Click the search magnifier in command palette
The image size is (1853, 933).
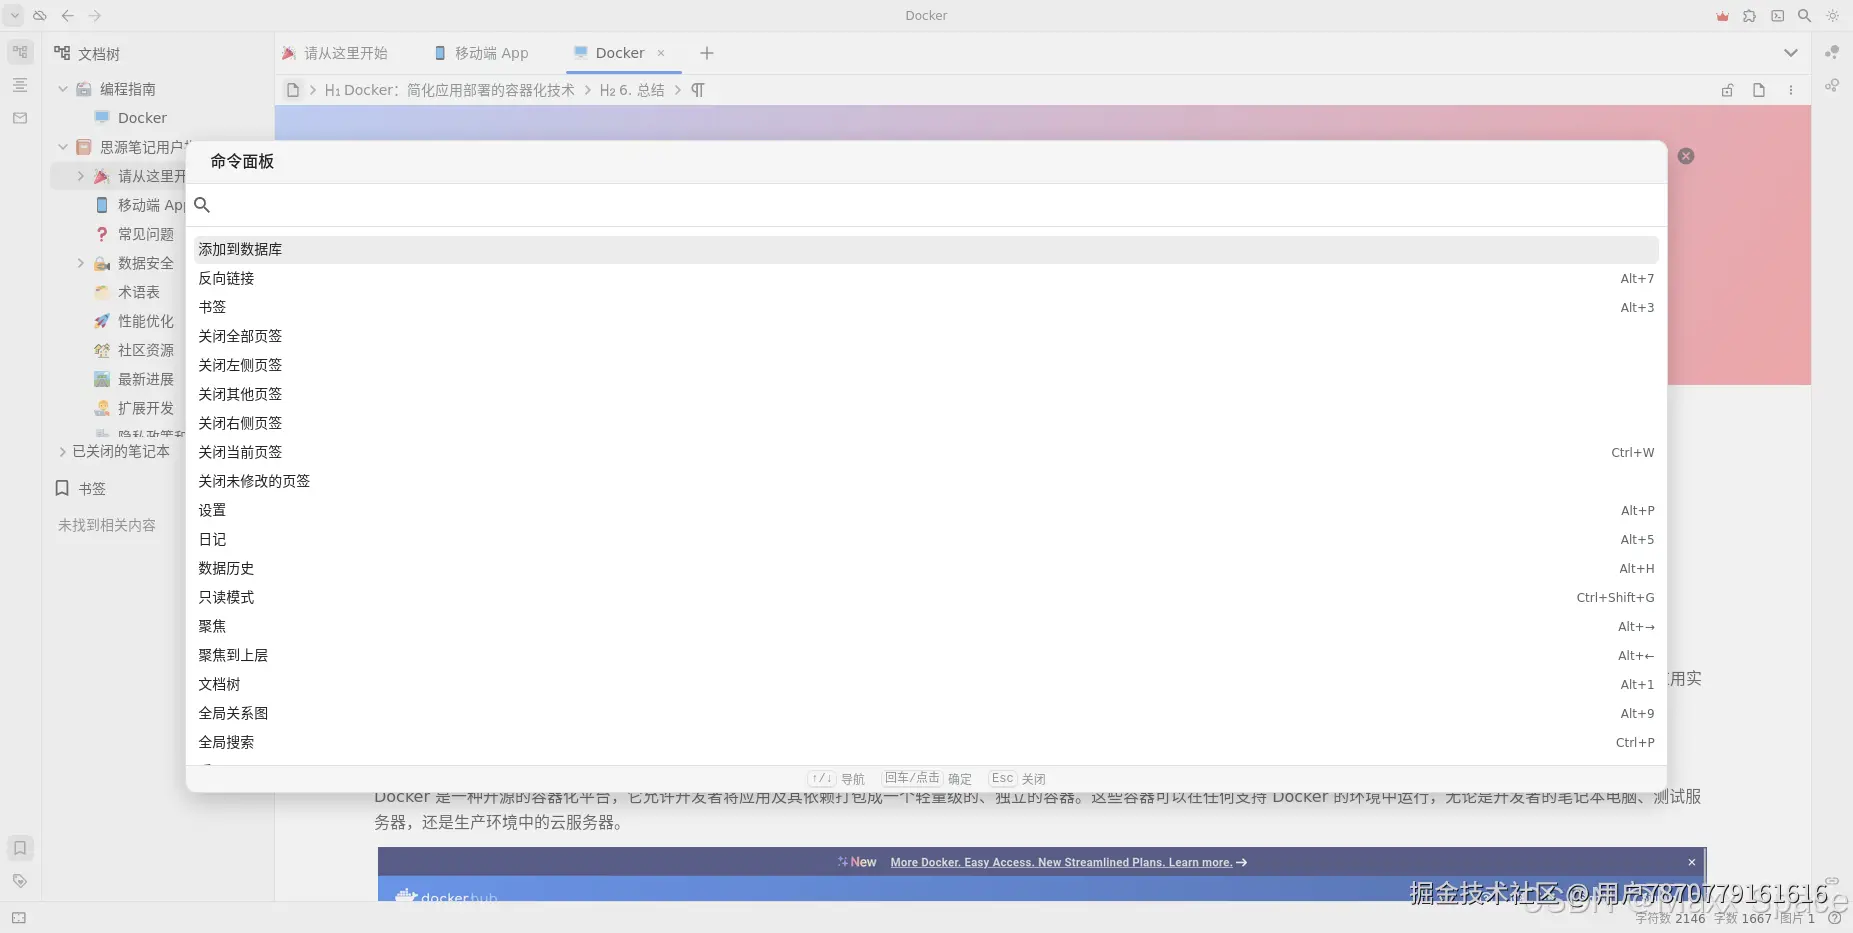pyautogui.click(x=202, y=205)
